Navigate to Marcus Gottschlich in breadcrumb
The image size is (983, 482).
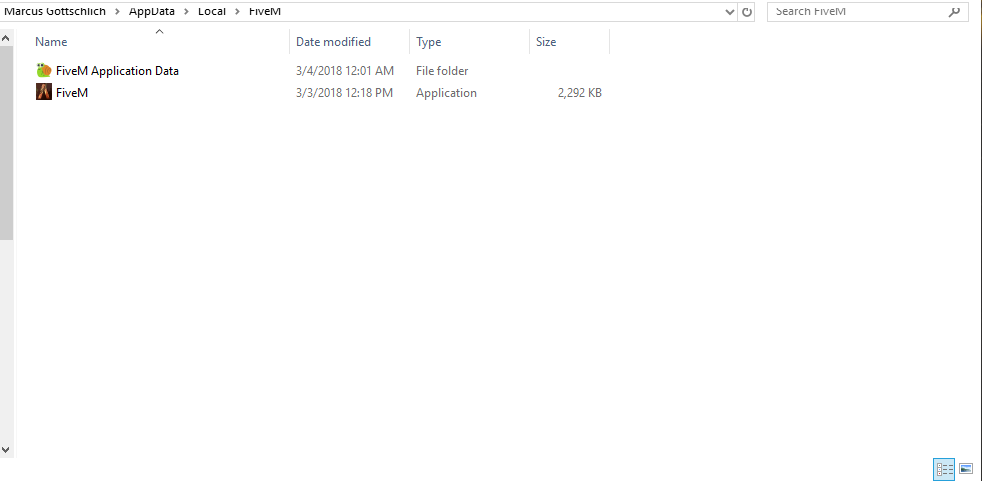pyautogui.click(x=55, y=11)
